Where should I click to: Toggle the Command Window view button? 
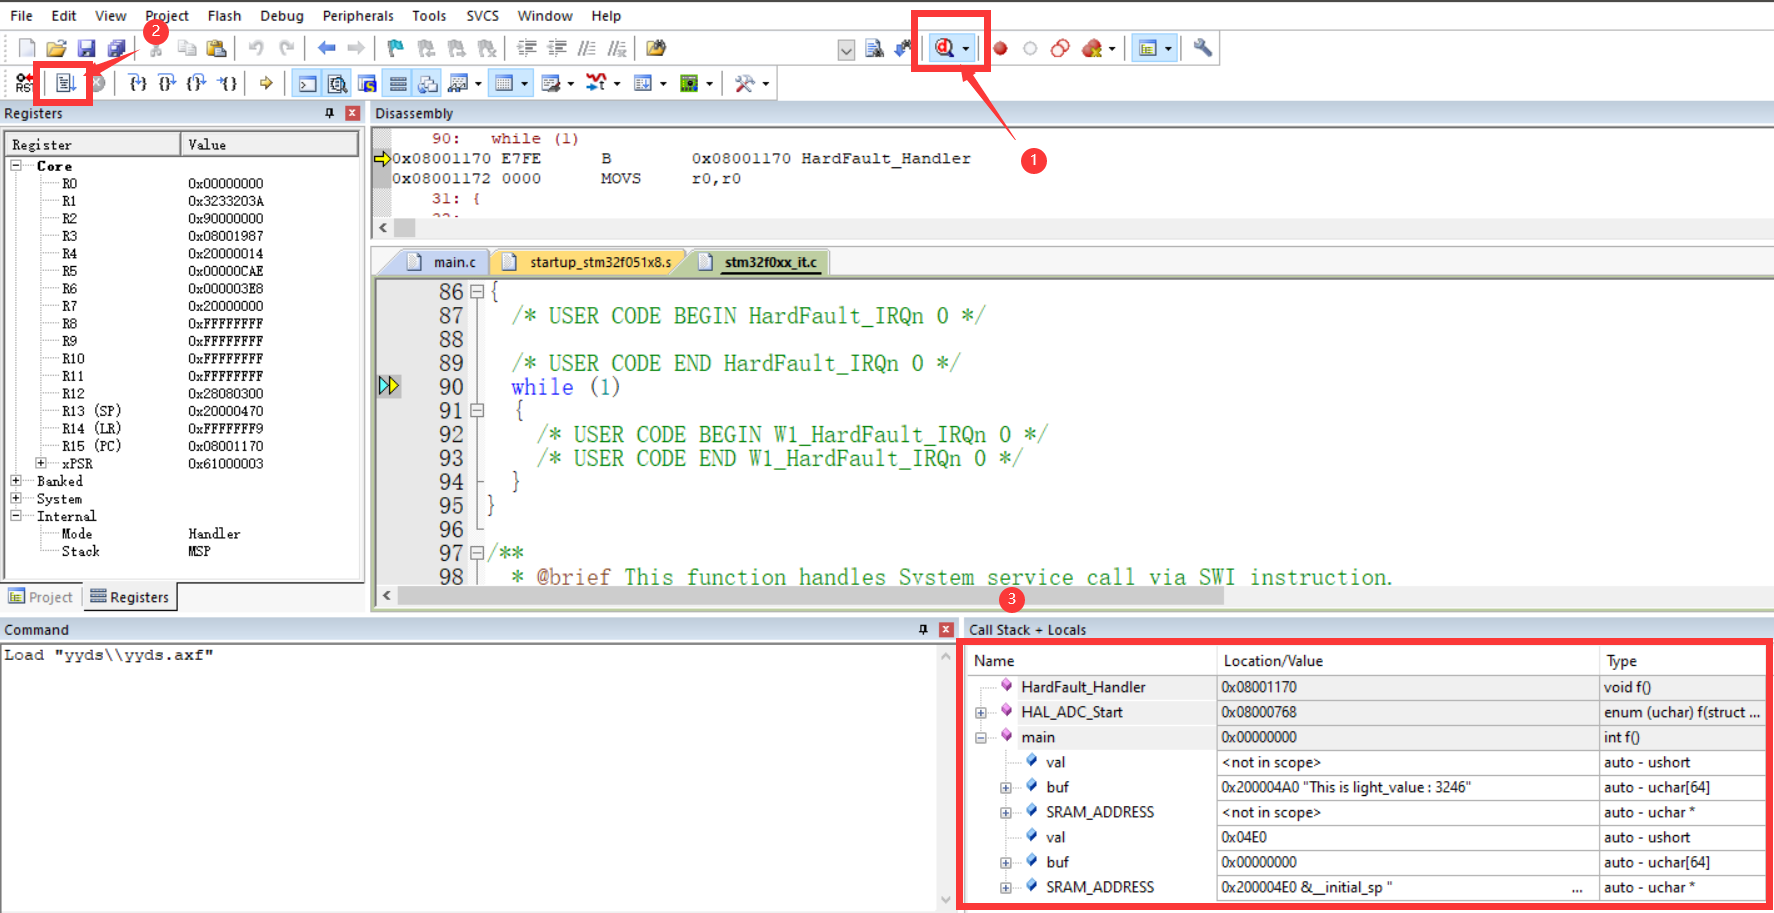308,84
